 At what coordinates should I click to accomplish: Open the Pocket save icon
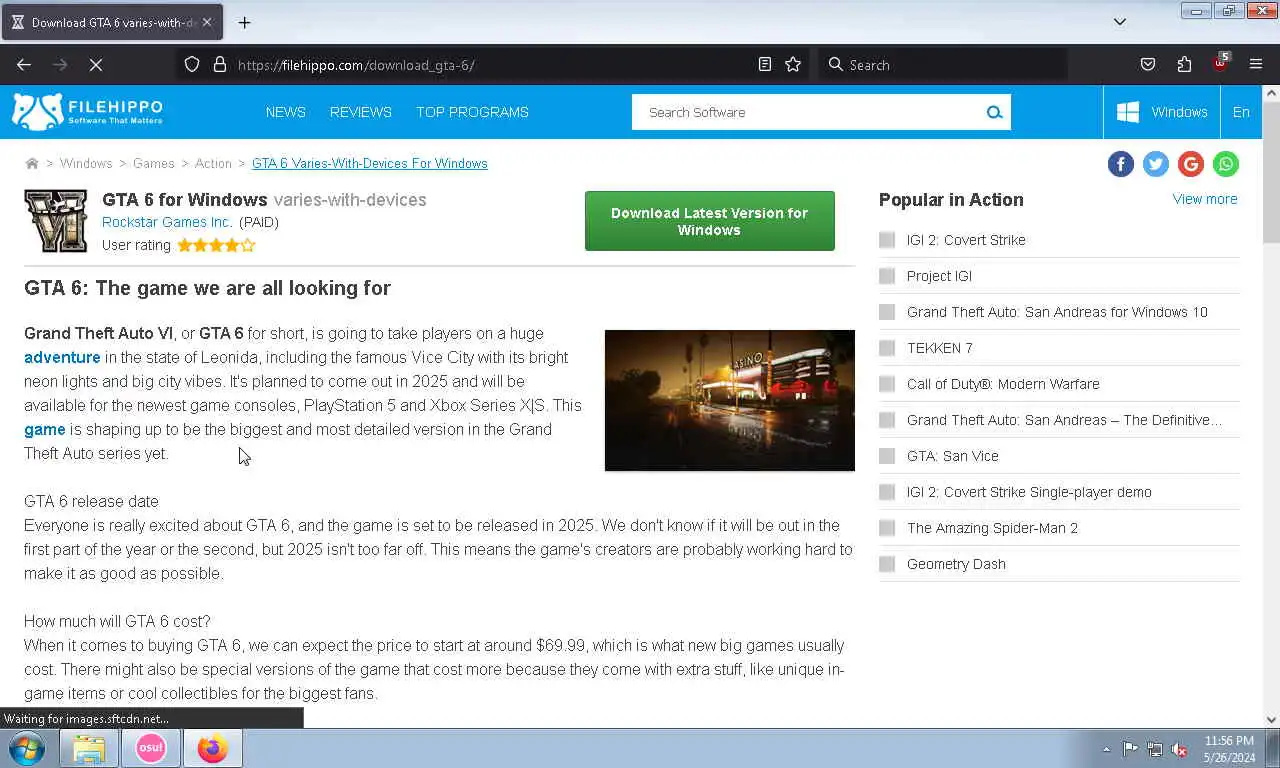pos(1148,65)
